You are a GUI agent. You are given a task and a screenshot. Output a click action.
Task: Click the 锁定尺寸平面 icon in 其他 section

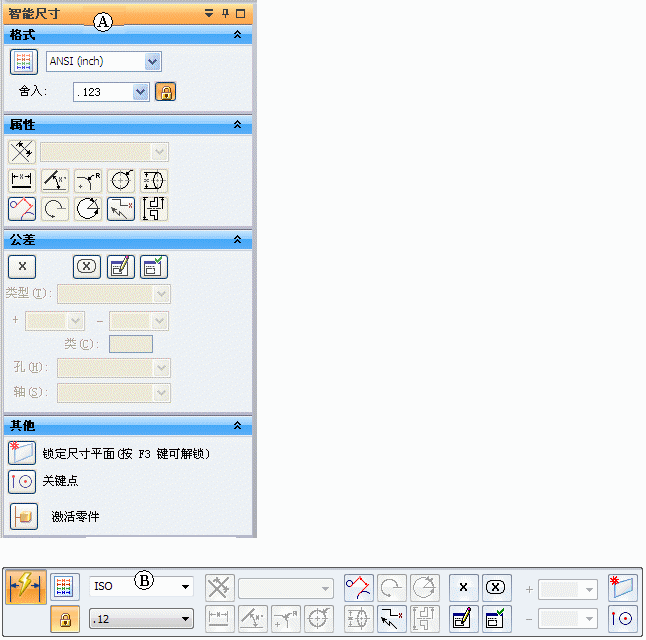pyautogui.click(x=21, y=452)
